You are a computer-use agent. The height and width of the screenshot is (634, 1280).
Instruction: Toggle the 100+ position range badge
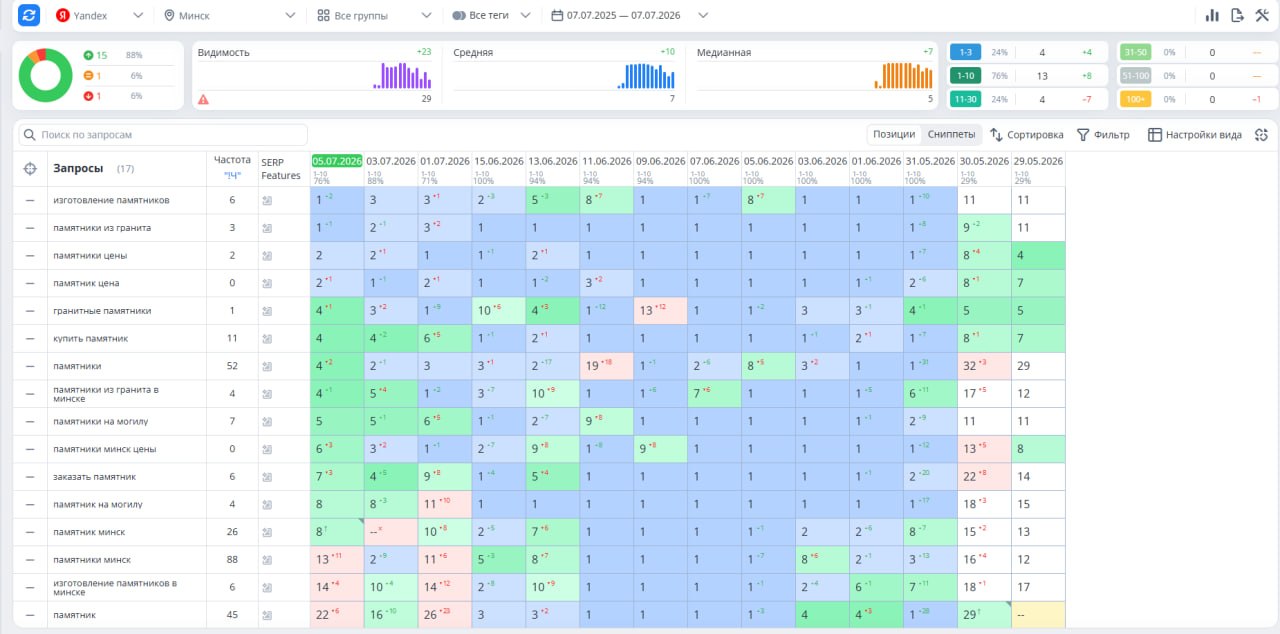pyautogui.click(x=1135, y=99)
